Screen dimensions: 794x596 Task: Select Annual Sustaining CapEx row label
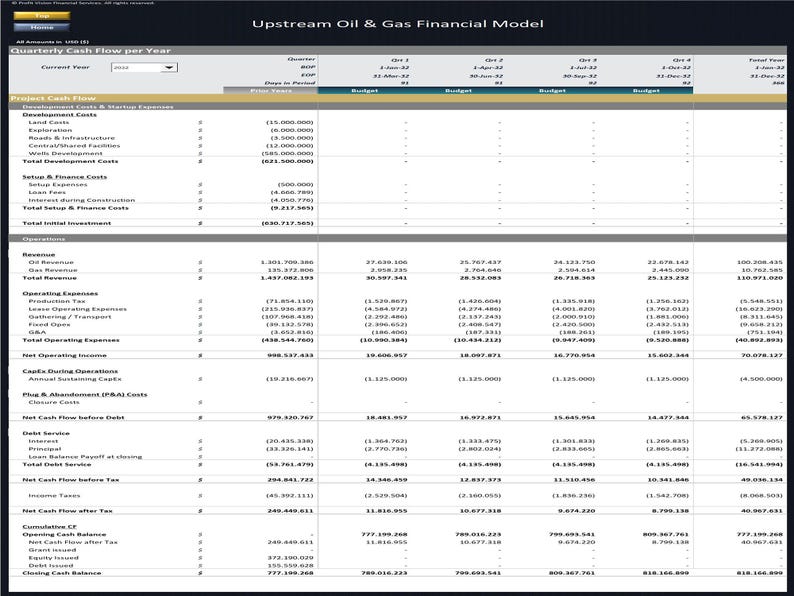click(x=75, y=379)
